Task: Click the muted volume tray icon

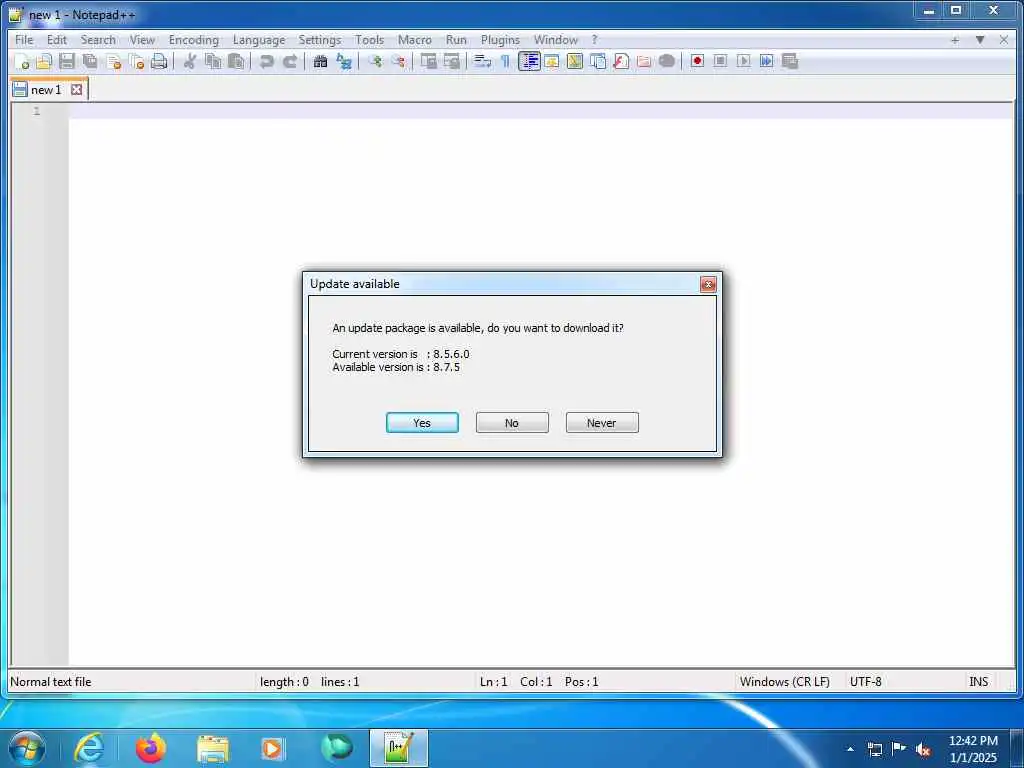Action: (x=923, y=749)
